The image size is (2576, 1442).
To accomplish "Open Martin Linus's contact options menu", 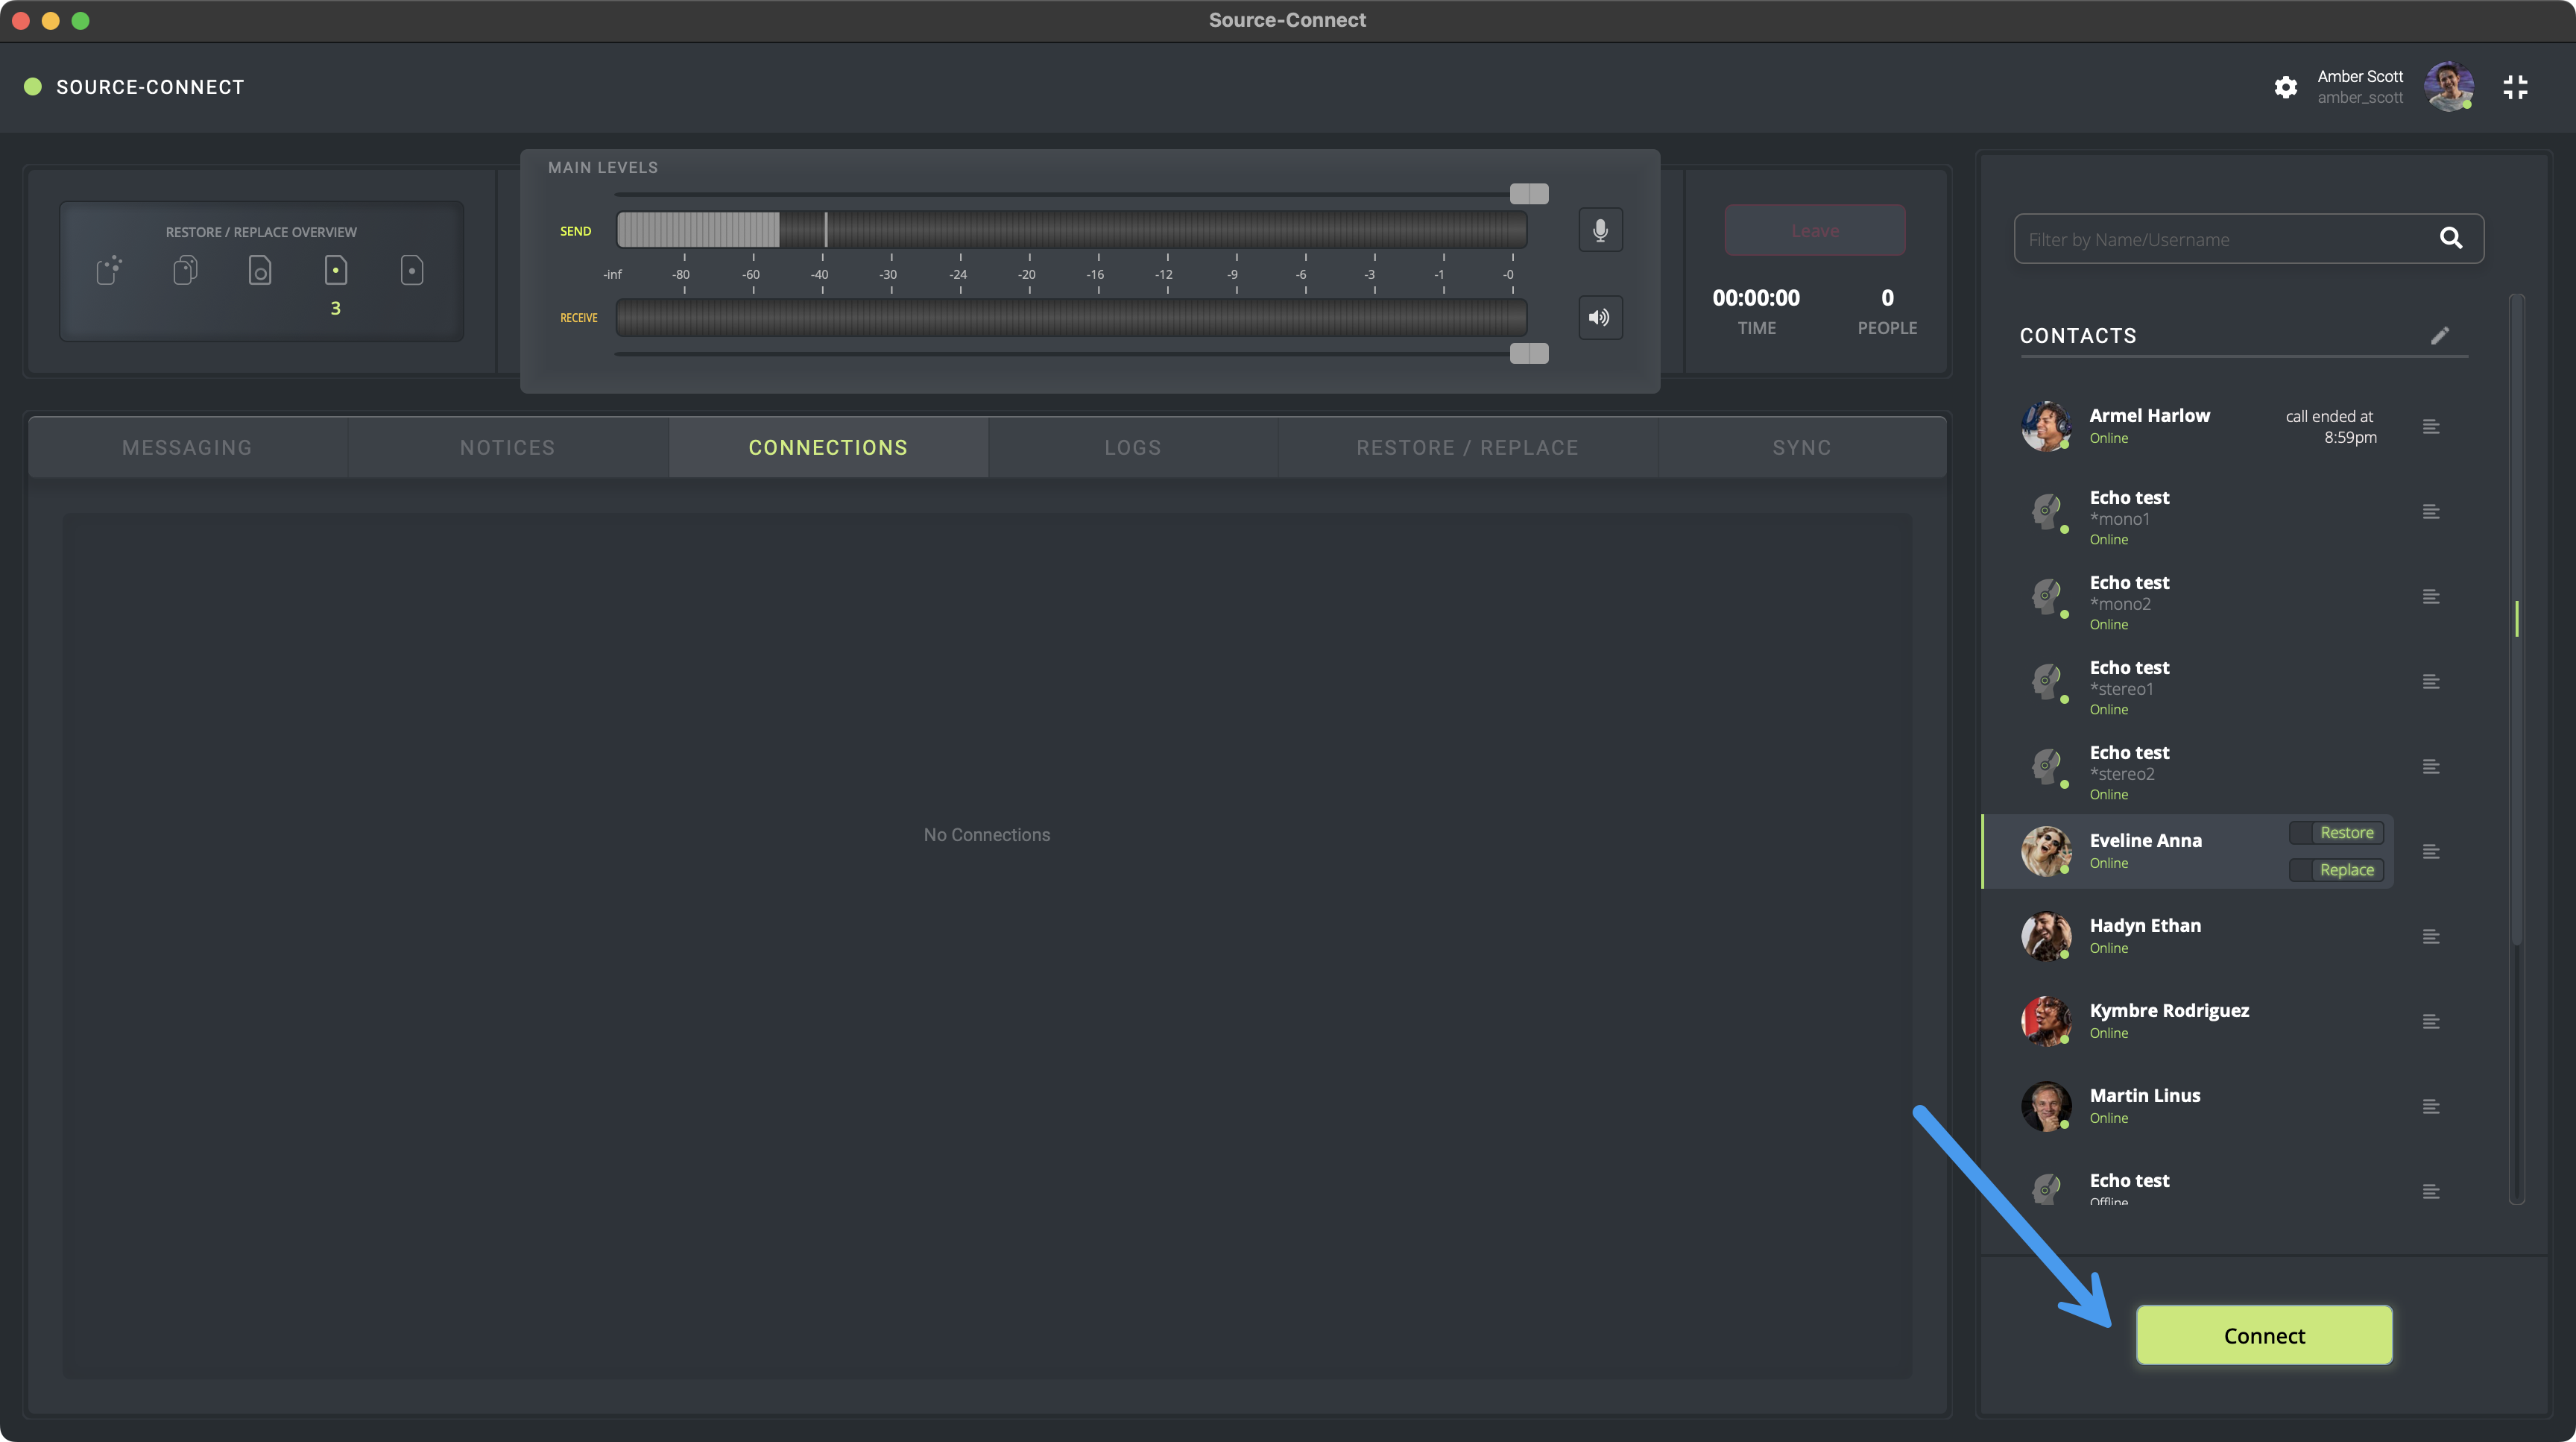I will 2431,1107.
